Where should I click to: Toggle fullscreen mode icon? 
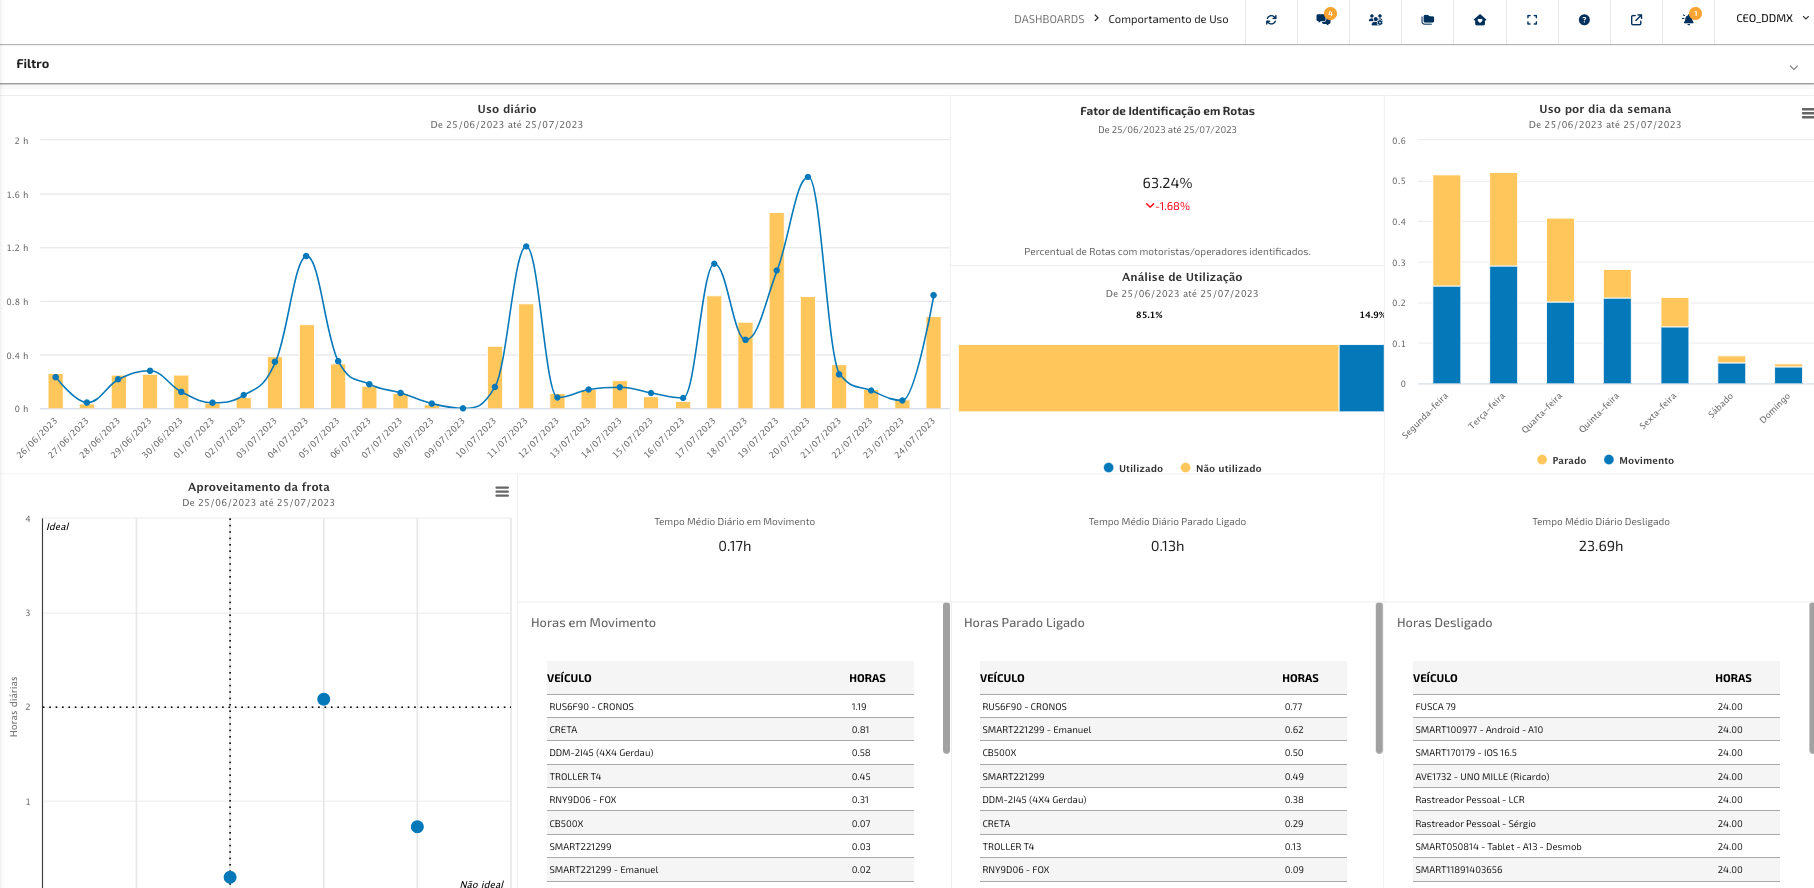coord(1532,20)
